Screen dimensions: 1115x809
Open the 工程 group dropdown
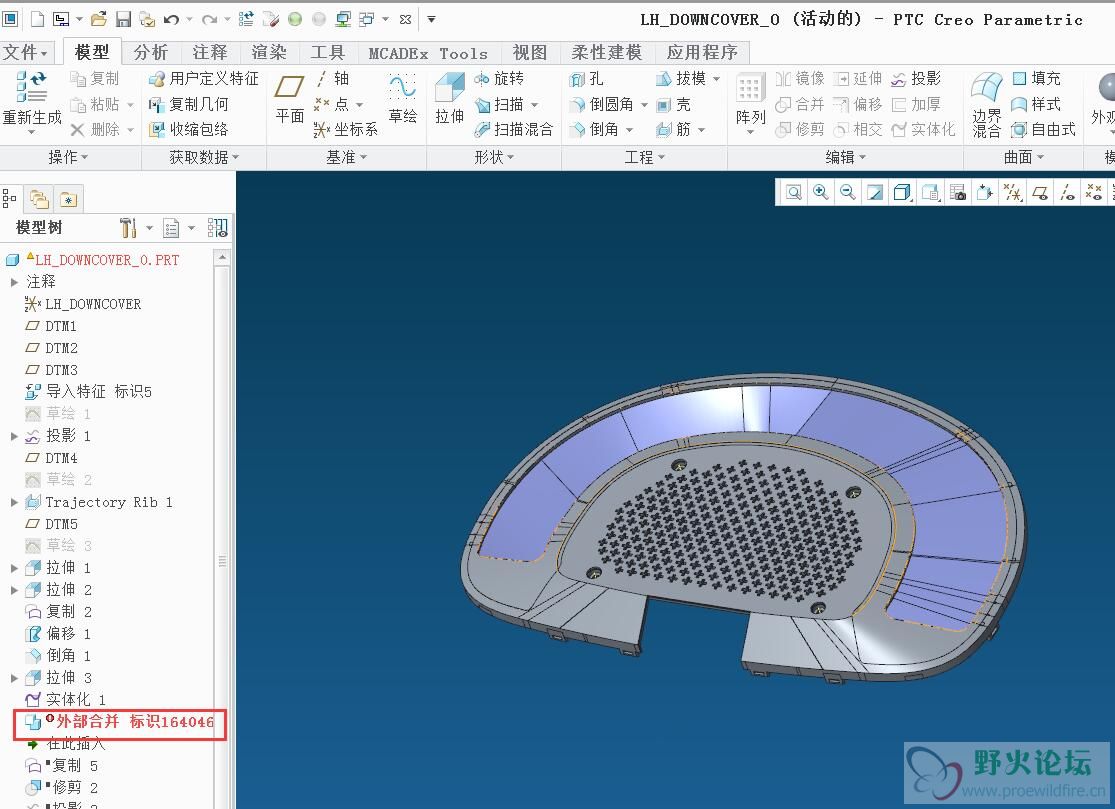(x=644, y=157)
